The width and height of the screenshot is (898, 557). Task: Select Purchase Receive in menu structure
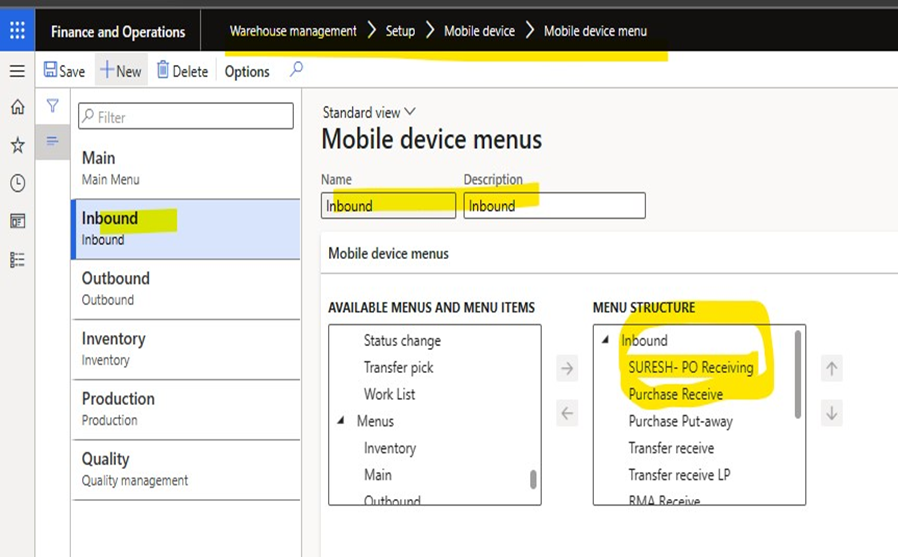coord(676,394)
